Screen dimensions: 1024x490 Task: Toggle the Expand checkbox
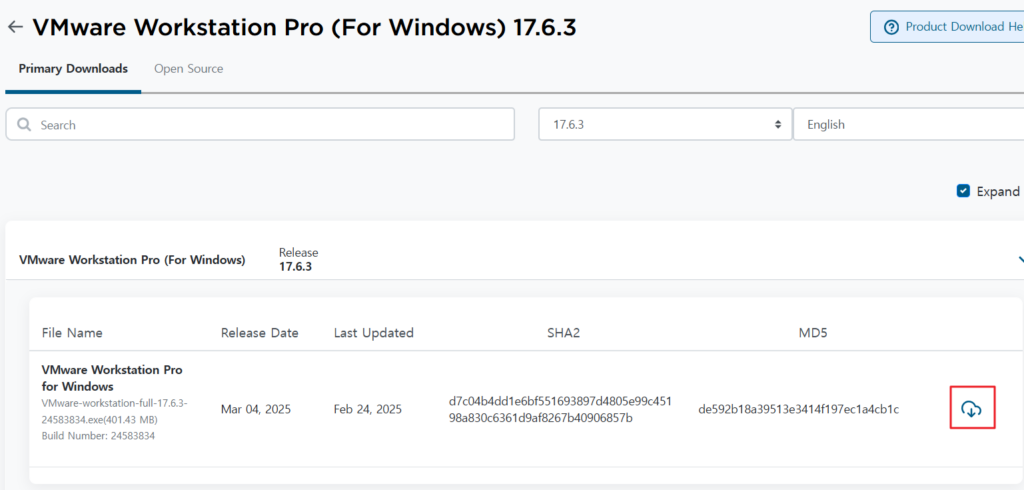(x=963, y=191)
